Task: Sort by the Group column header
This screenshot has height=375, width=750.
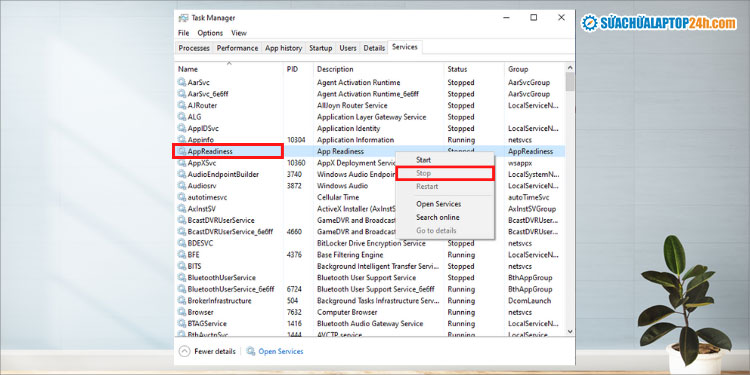Action: point(535,69)
